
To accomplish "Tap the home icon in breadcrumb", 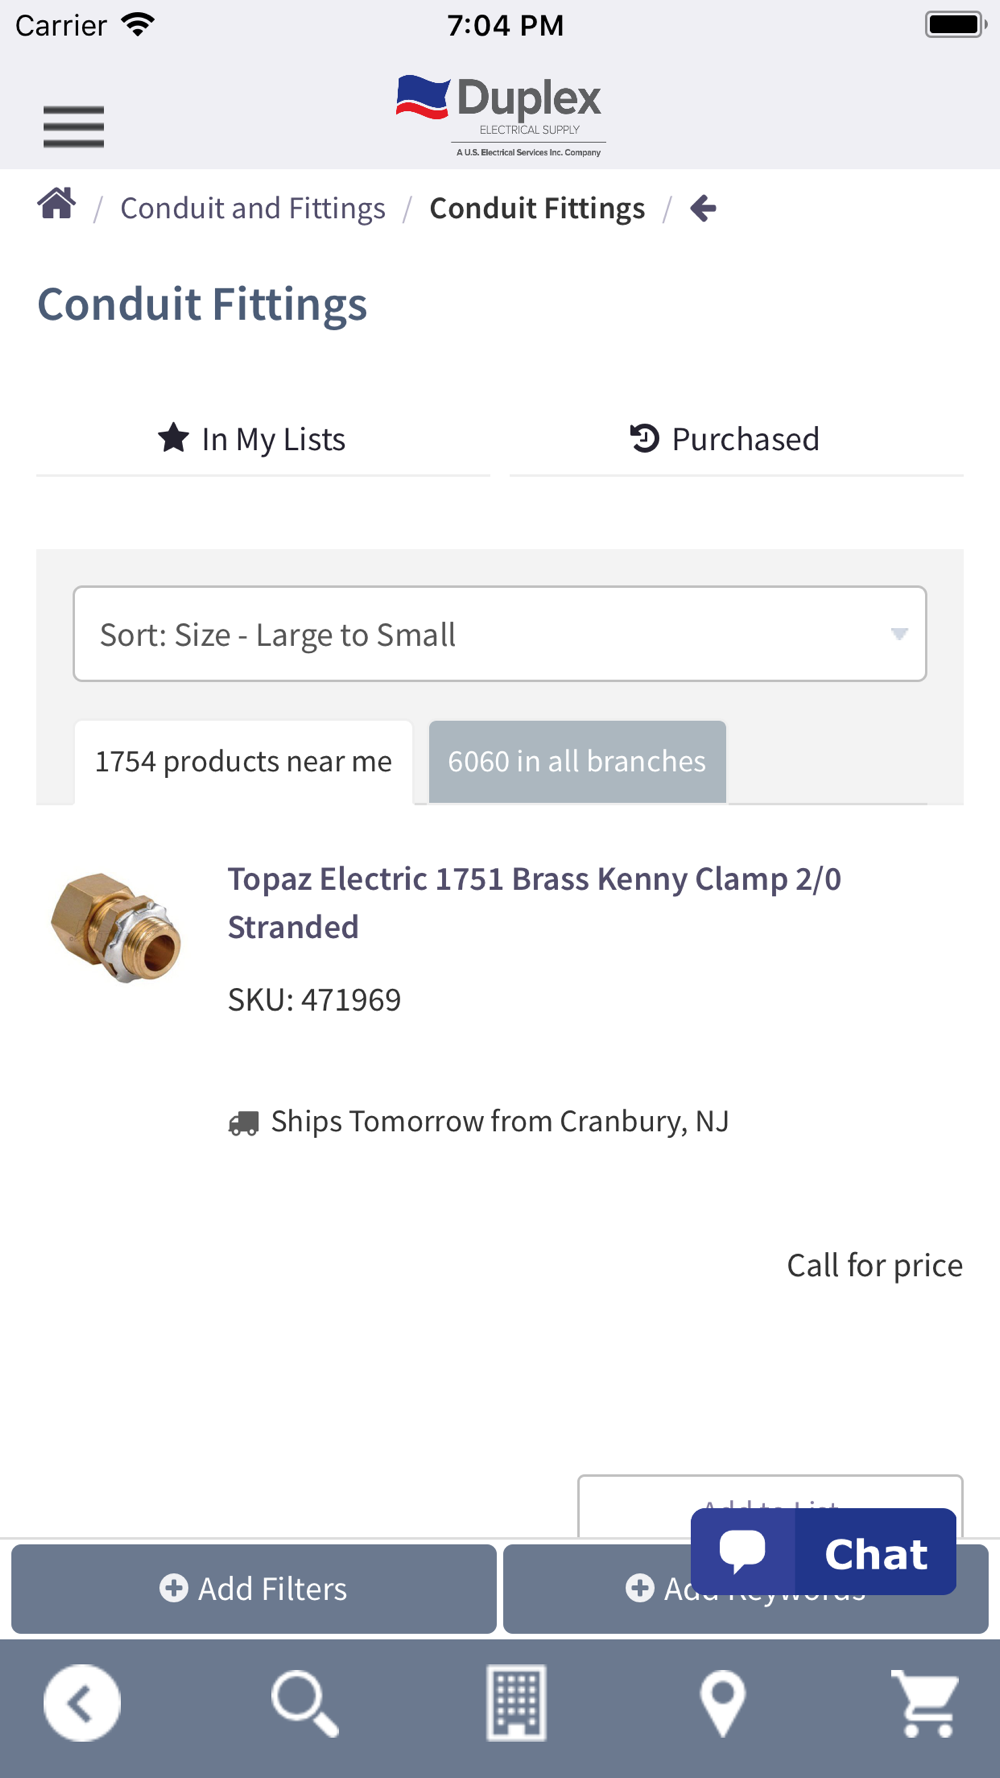I will pyautogui.click(x=57, y=204).
